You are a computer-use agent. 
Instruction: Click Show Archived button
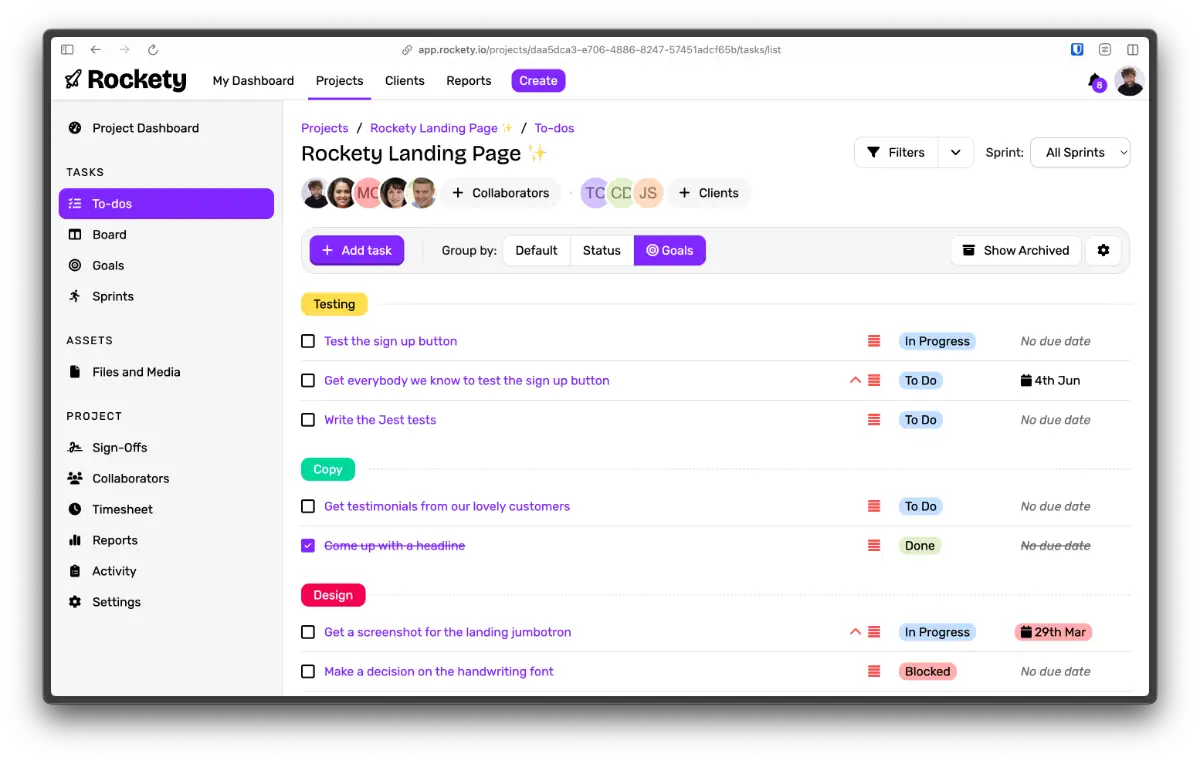[1016, 250]
